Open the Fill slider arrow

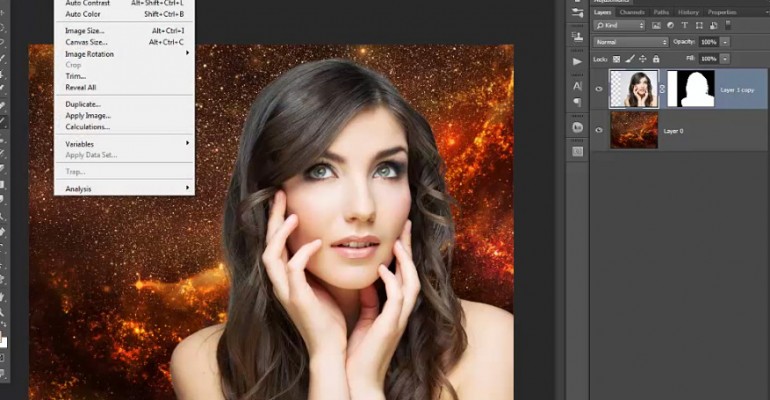pos(725,59)
